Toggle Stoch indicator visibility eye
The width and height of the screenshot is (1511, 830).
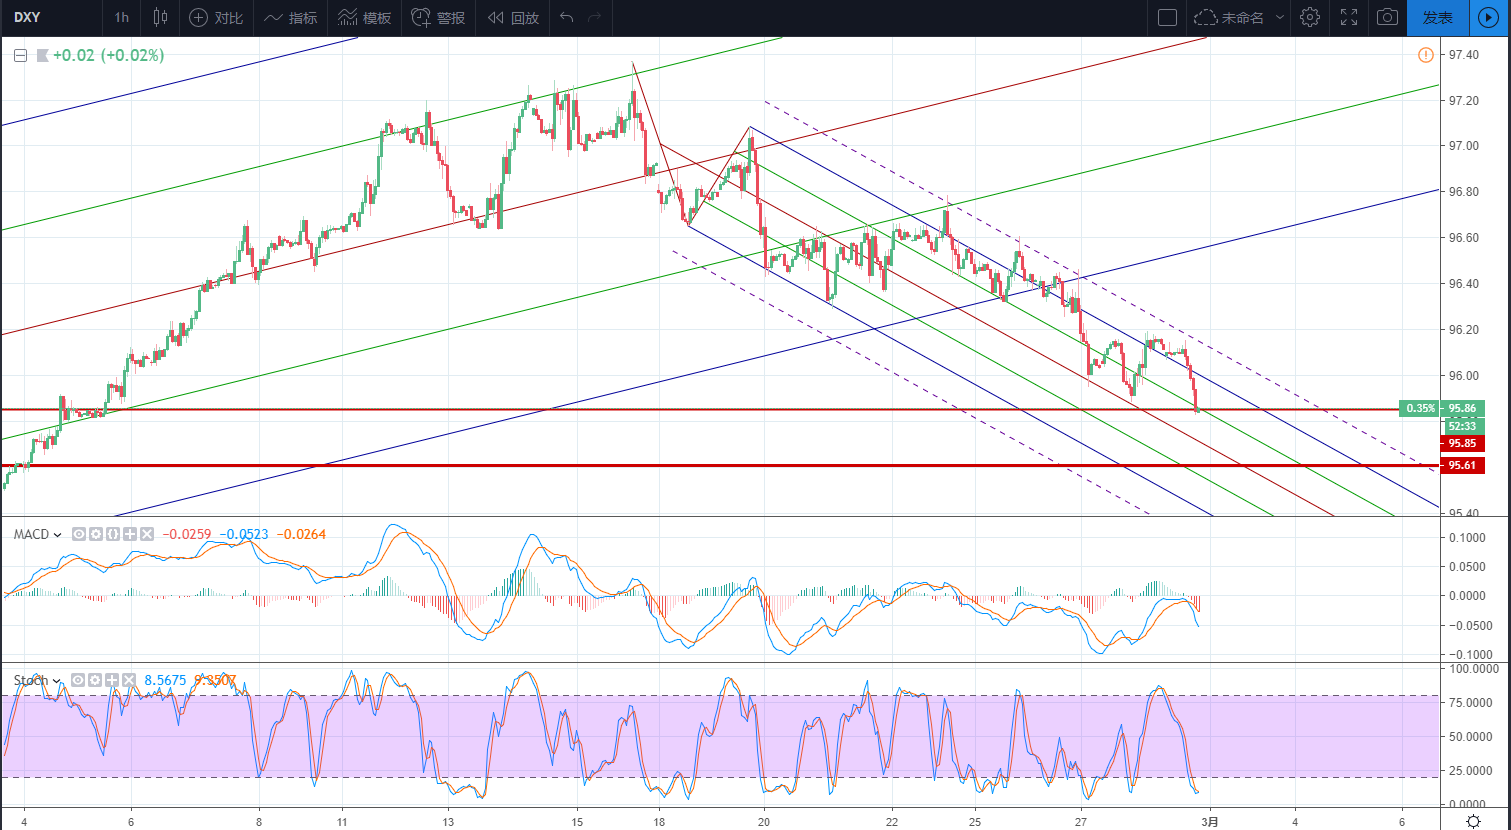tap(78, 680)
